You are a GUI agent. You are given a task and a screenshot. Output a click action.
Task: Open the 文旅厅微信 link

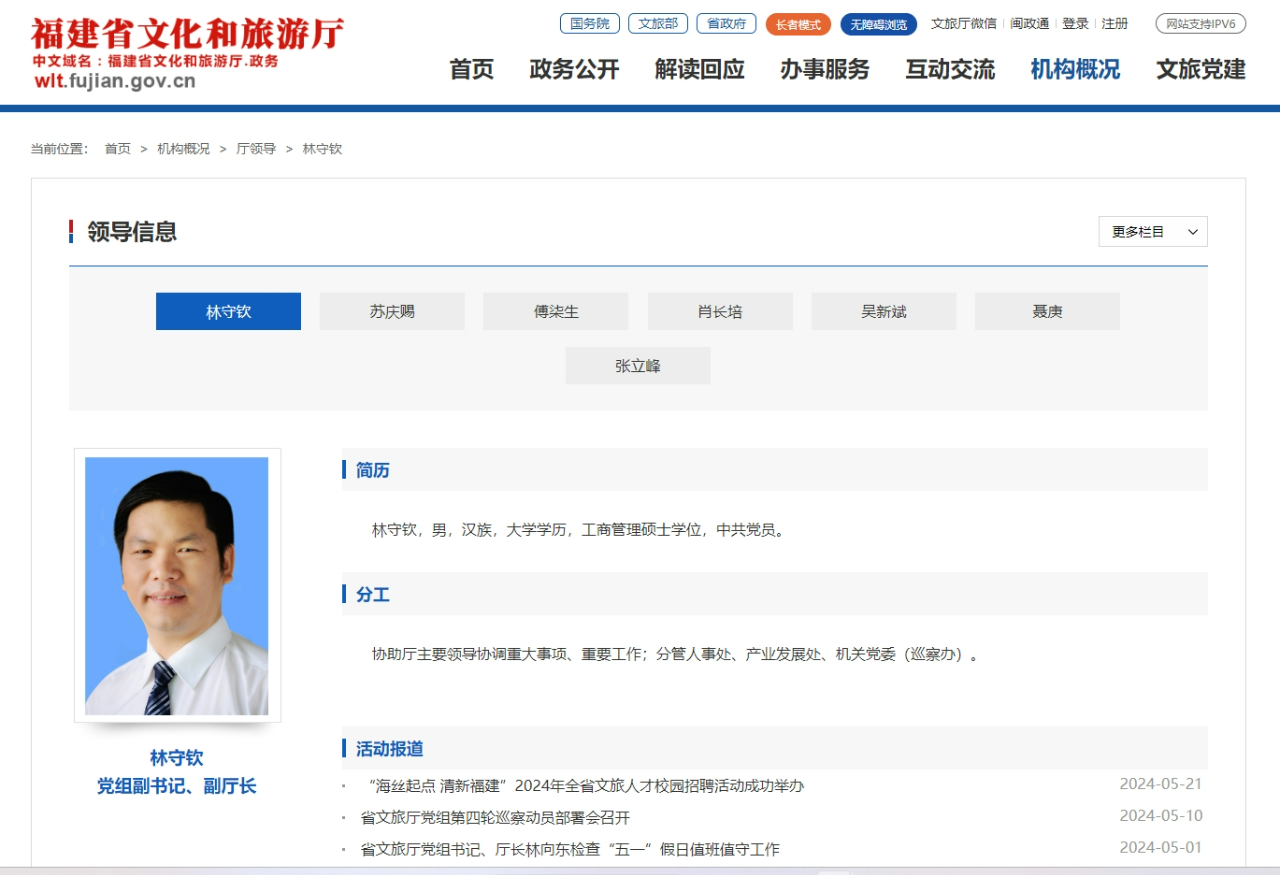pyautogui.click(x=964, y=23)
